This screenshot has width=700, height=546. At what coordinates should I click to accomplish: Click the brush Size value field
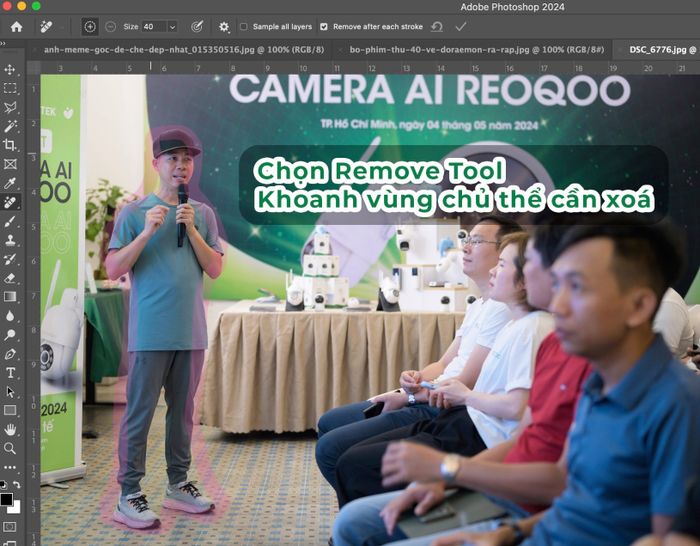coord(154,27)
